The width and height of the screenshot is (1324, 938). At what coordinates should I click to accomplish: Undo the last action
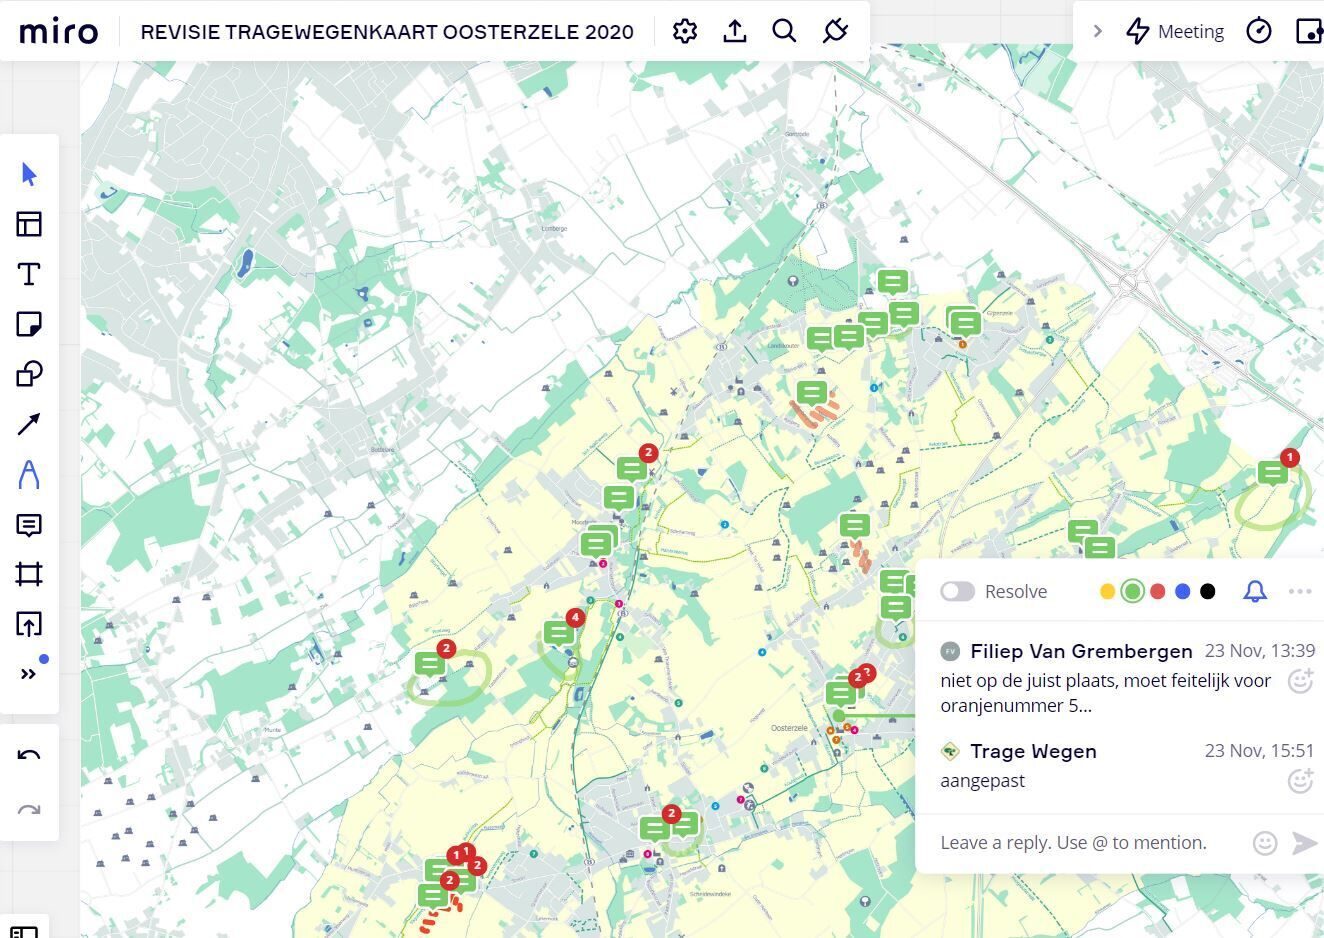(x=29, y=756)
